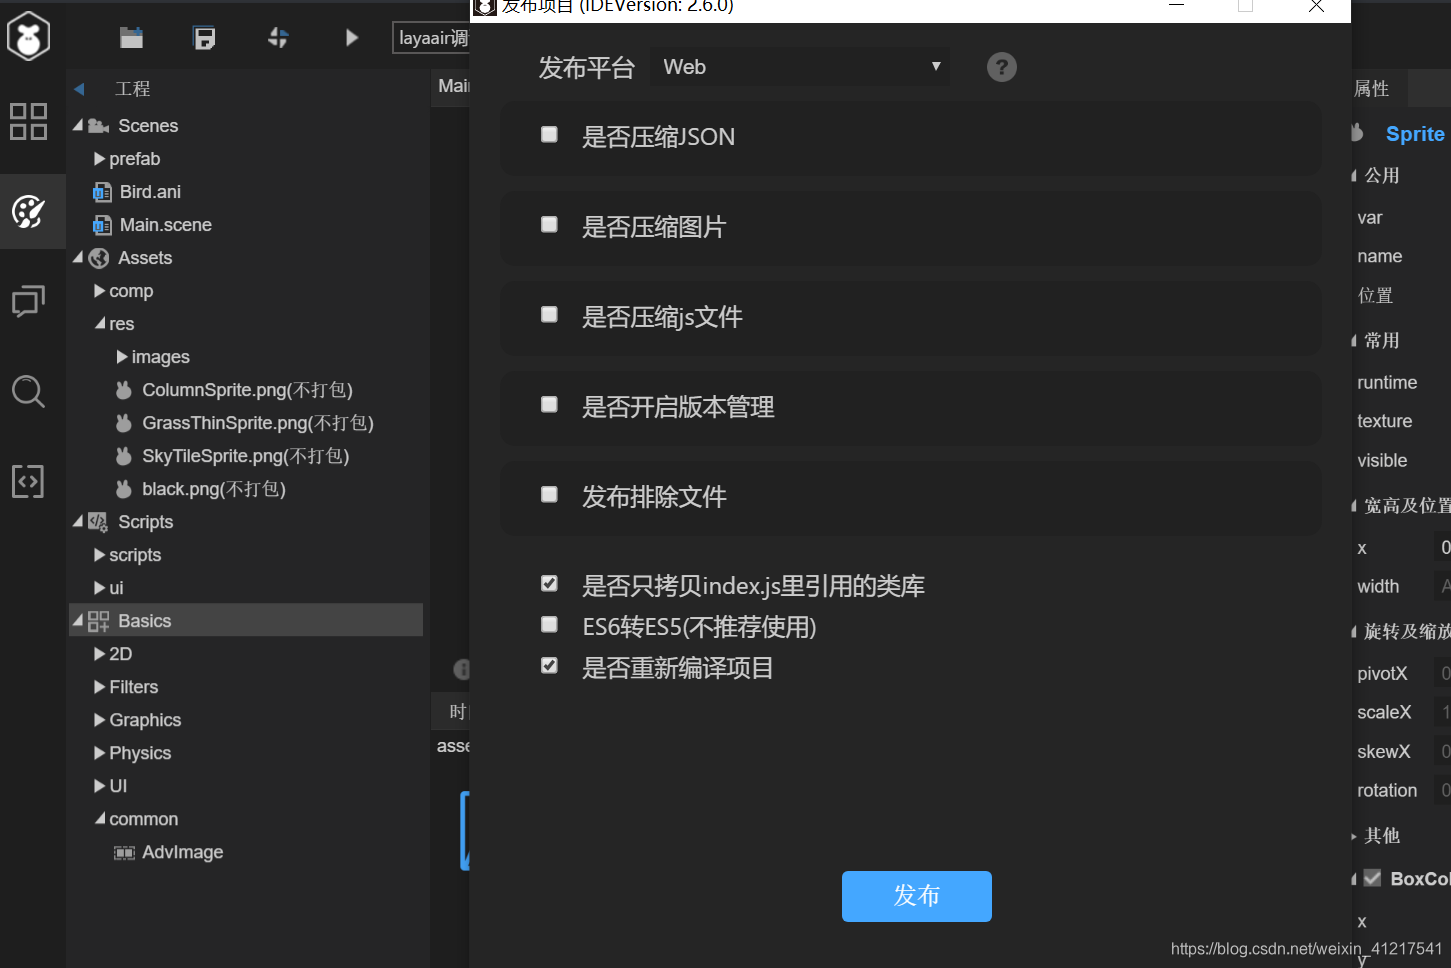Screen dimensions: 1451x968
Task: Uncheck 是否重新编译项目 checkbox
Action: pos(549,666)
